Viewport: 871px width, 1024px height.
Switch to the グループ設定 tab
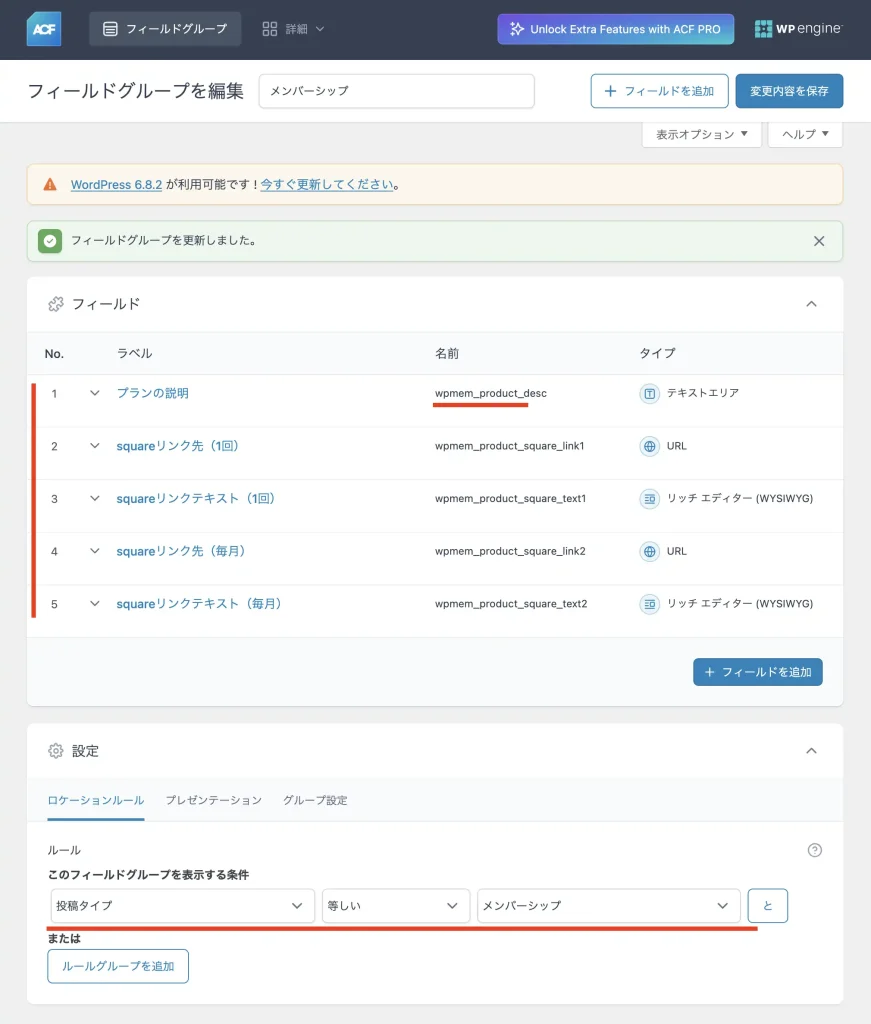315,800
